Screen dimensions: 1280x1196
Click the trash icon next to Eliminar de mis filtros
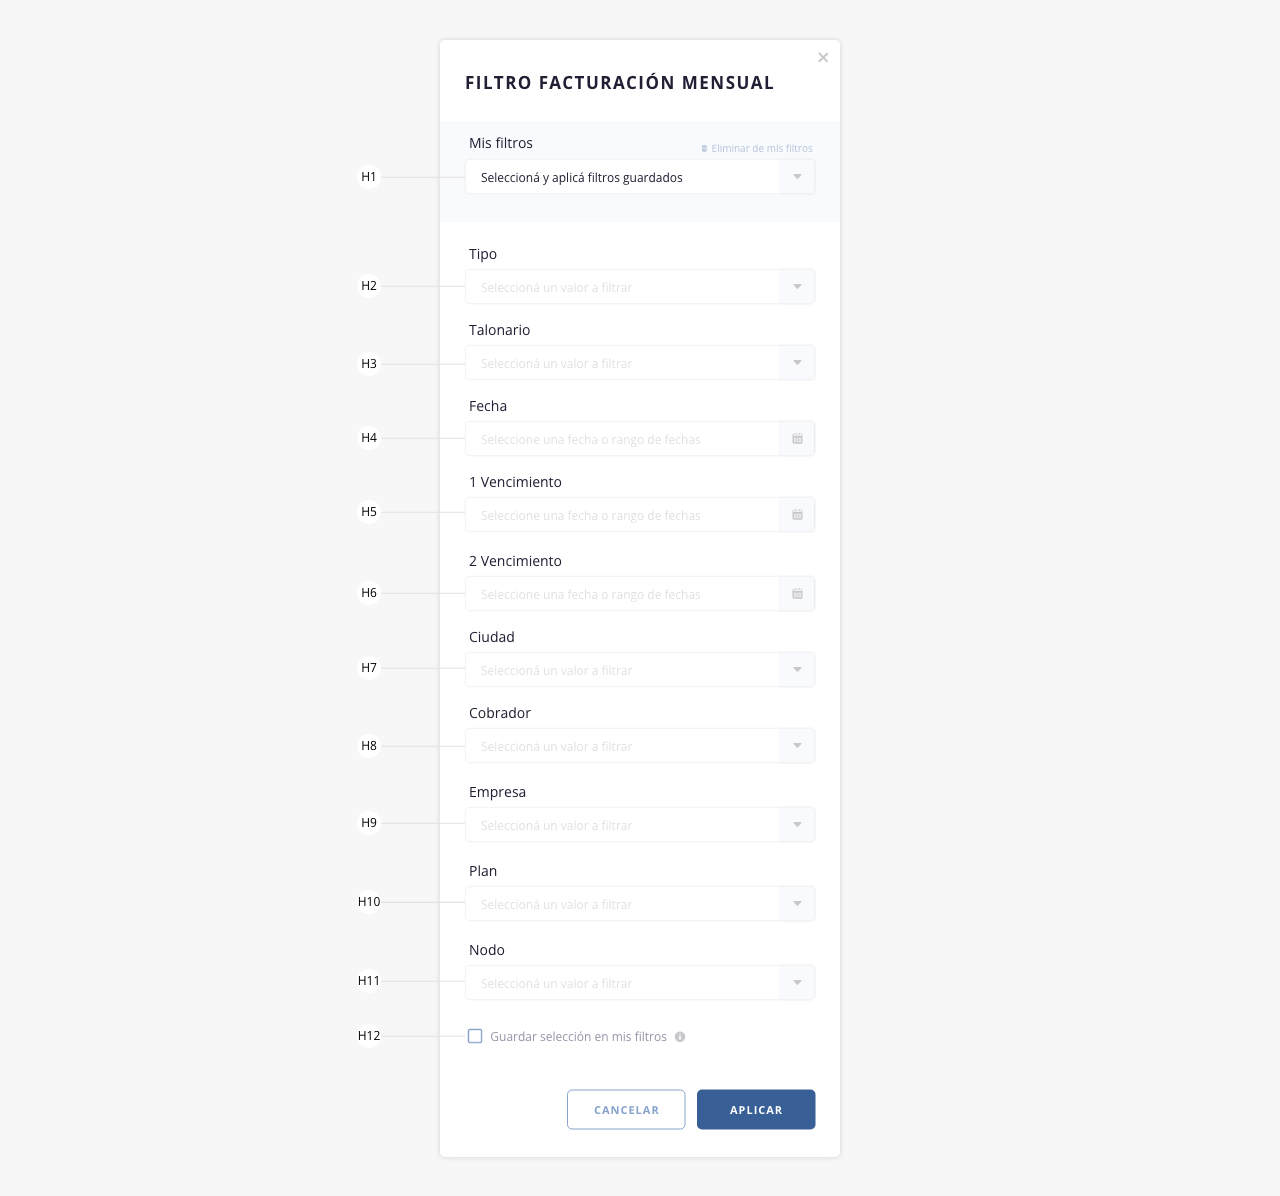pos(704,148)
